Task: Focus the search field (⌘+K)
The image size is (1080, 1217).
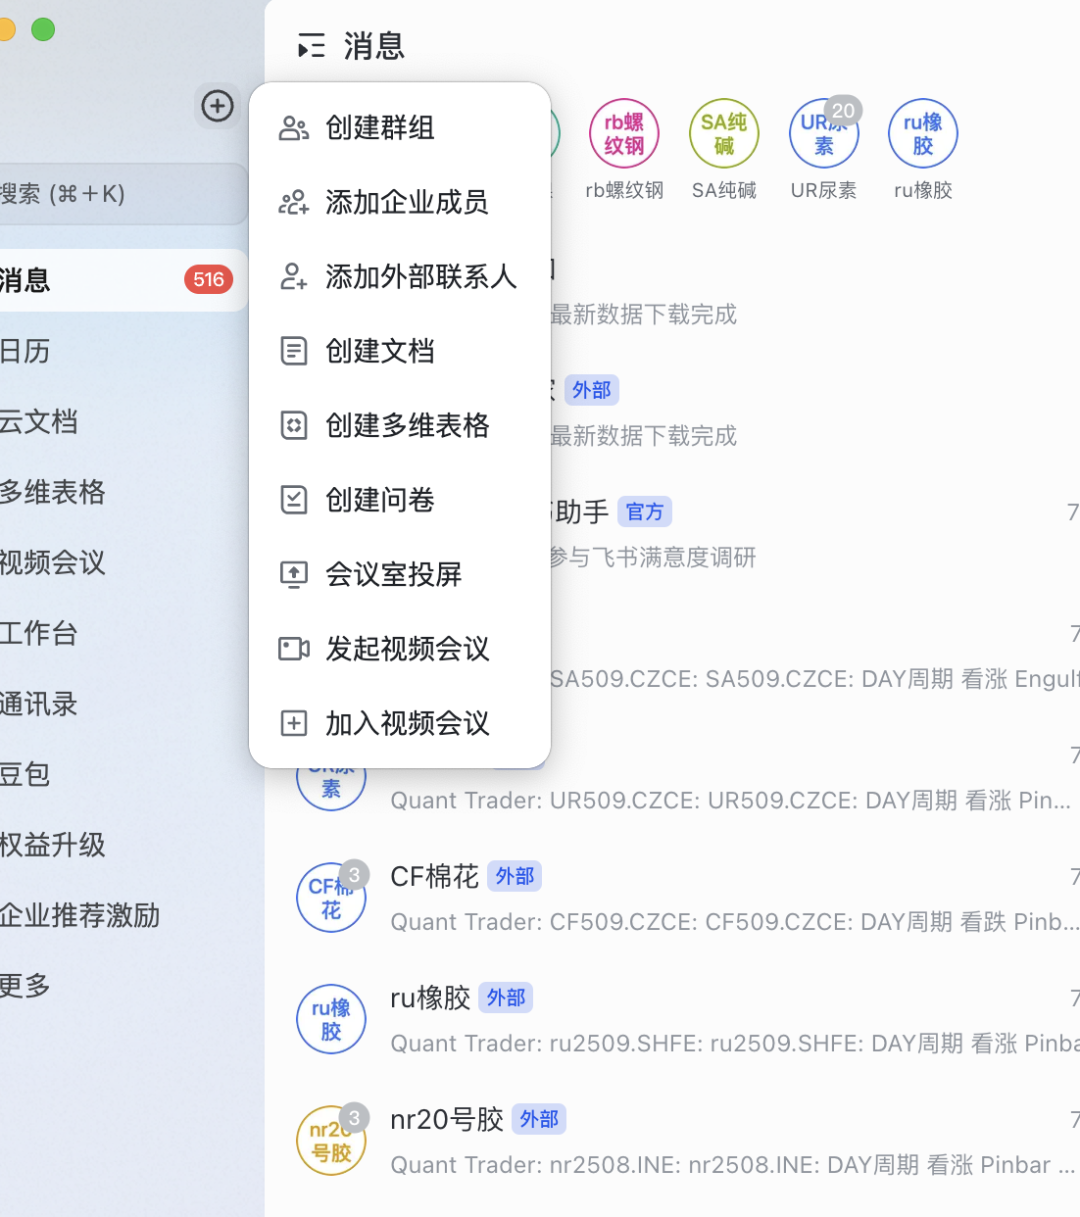Action: pyautogui.click(x=122, y=194)
